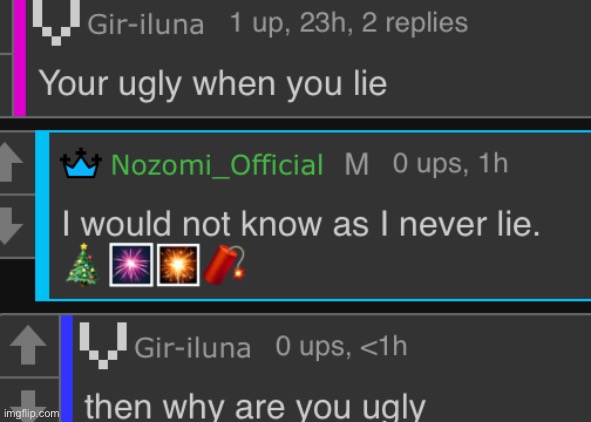Click the red firecracker emoji

point(224,265)
